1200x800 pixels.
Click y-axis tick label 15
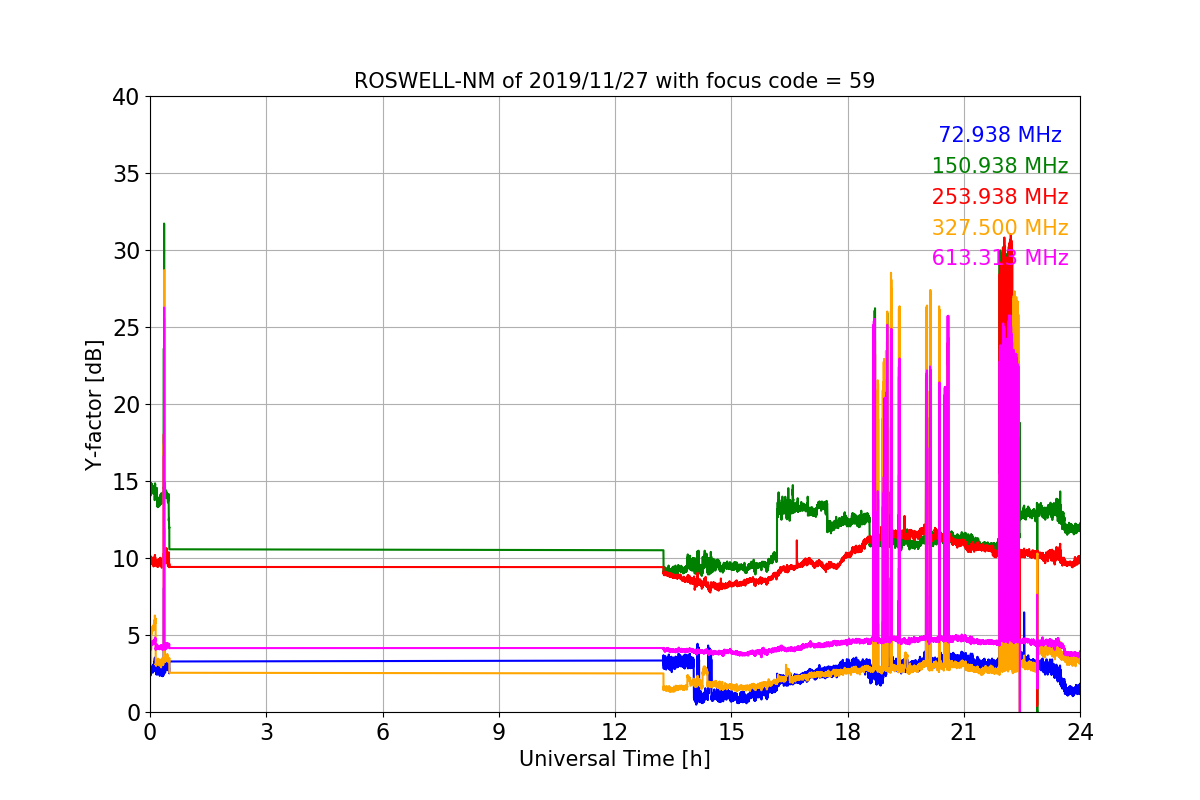click(x=125, y=482)
